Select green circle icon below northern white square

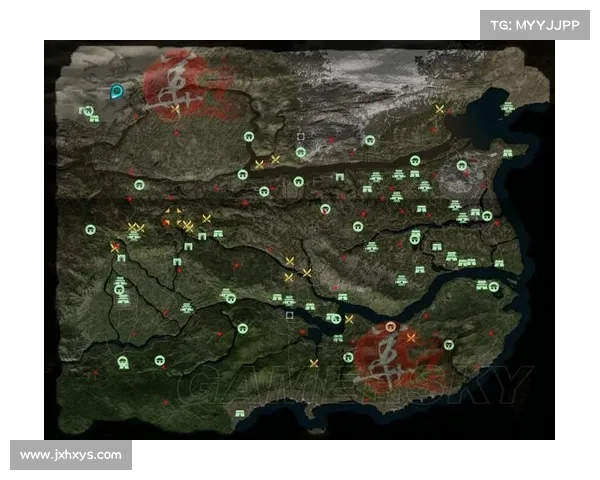(x=301, y=152)
